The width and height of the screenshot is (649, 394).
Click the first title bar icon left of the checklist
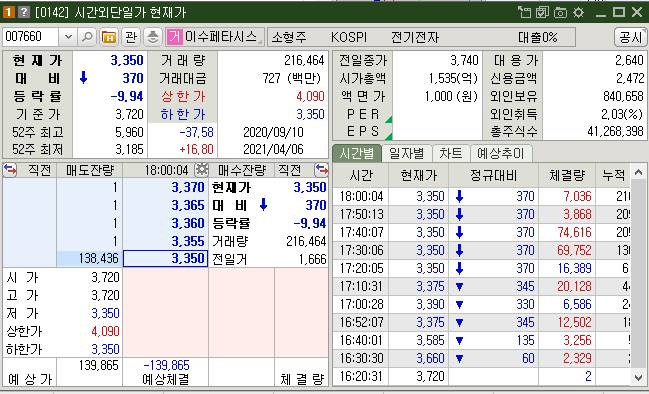click(x=524, y=12)
